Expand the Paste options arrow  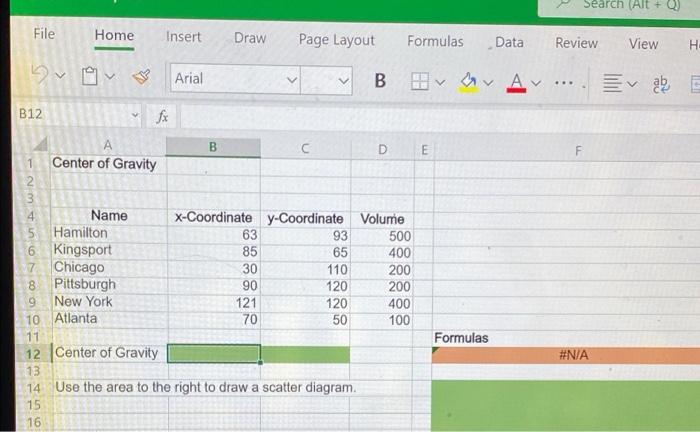[110, 77]
